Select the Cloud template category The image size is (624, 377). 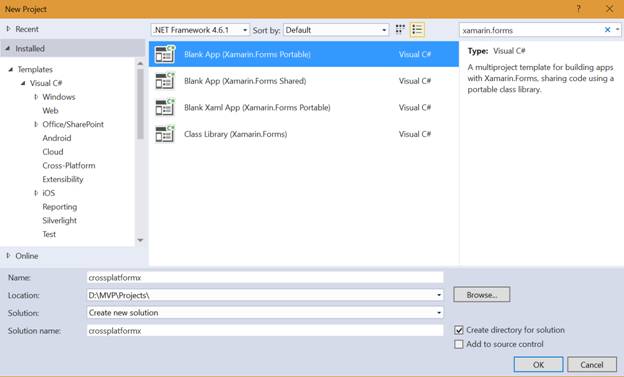pos(53,152)
